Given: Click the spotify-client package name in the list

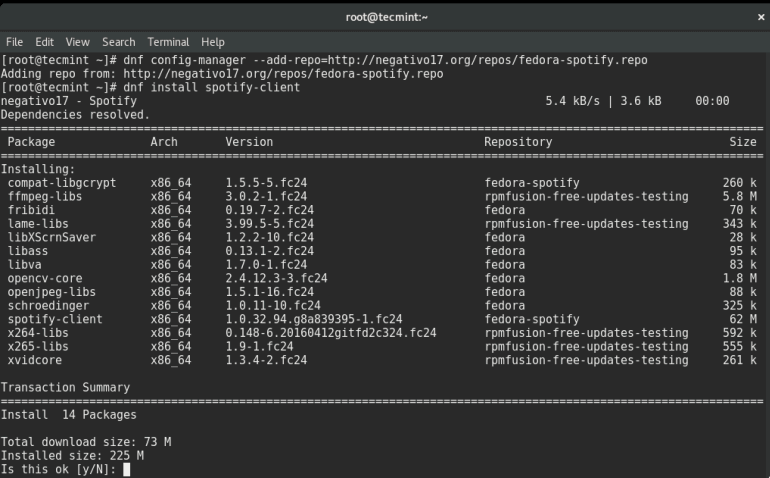Looking at the screenshot, I should [55, 319].
